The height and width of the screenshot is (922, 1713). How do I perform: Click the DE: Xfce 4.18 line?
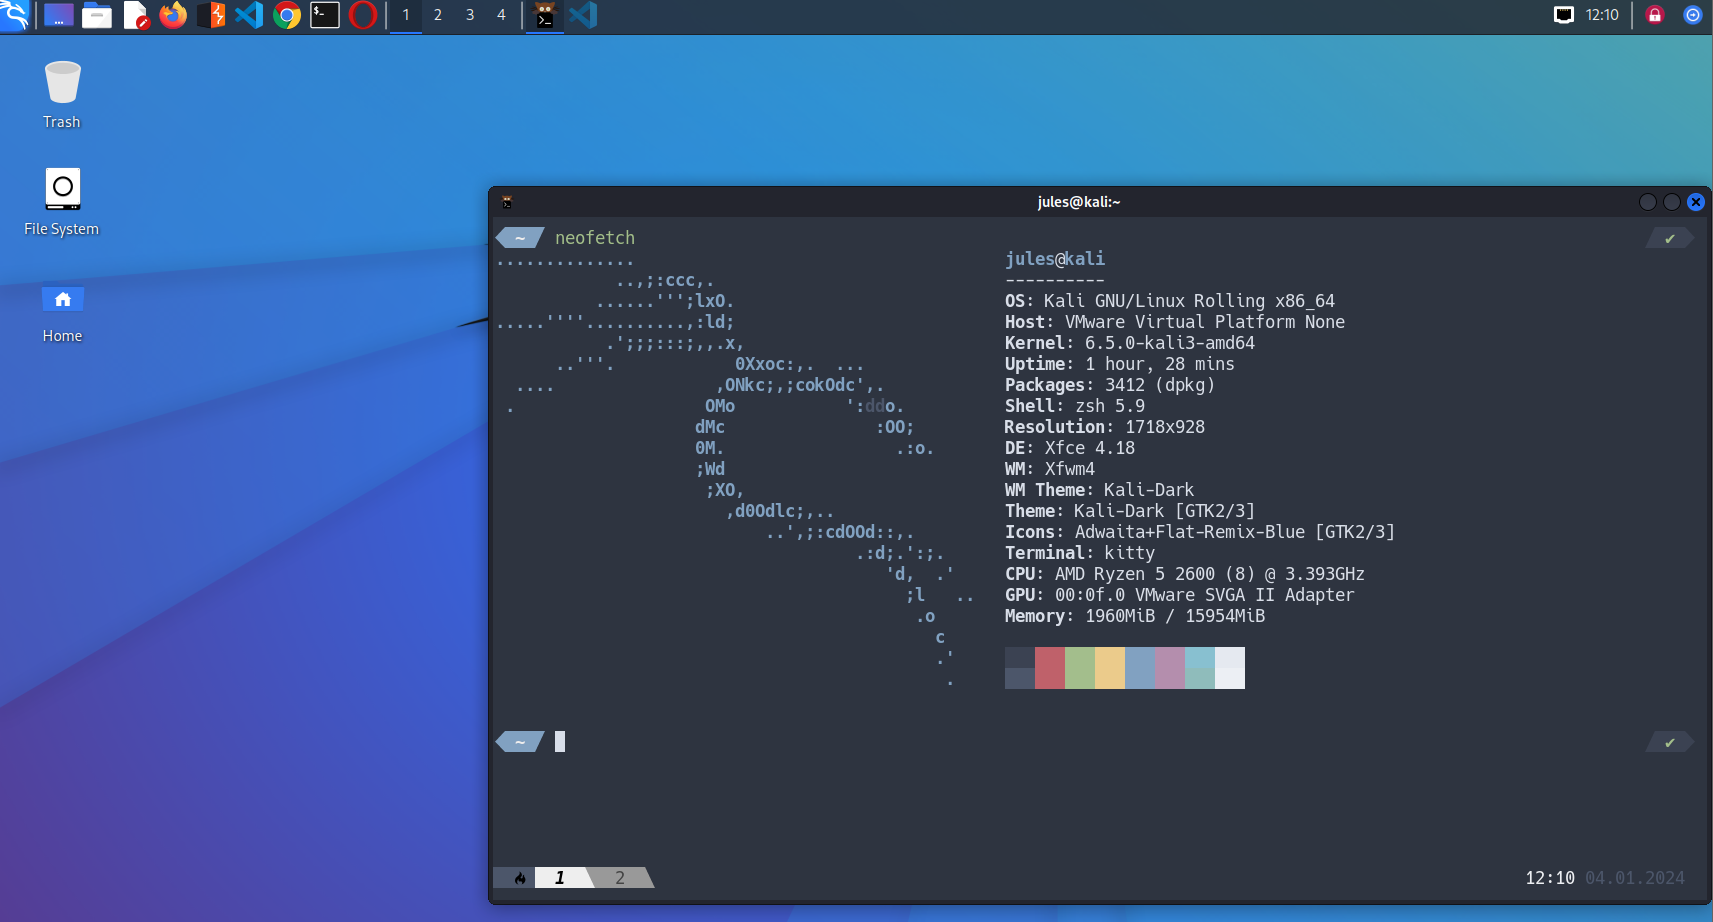click(x=1070, y=448)
